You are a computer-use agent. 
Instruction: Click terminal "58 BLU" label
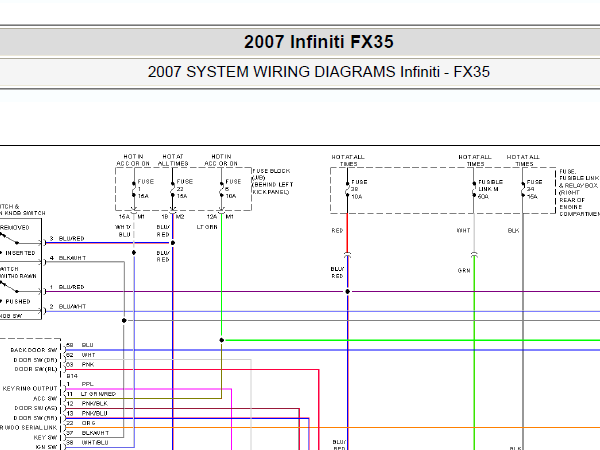tap(80, 345)
